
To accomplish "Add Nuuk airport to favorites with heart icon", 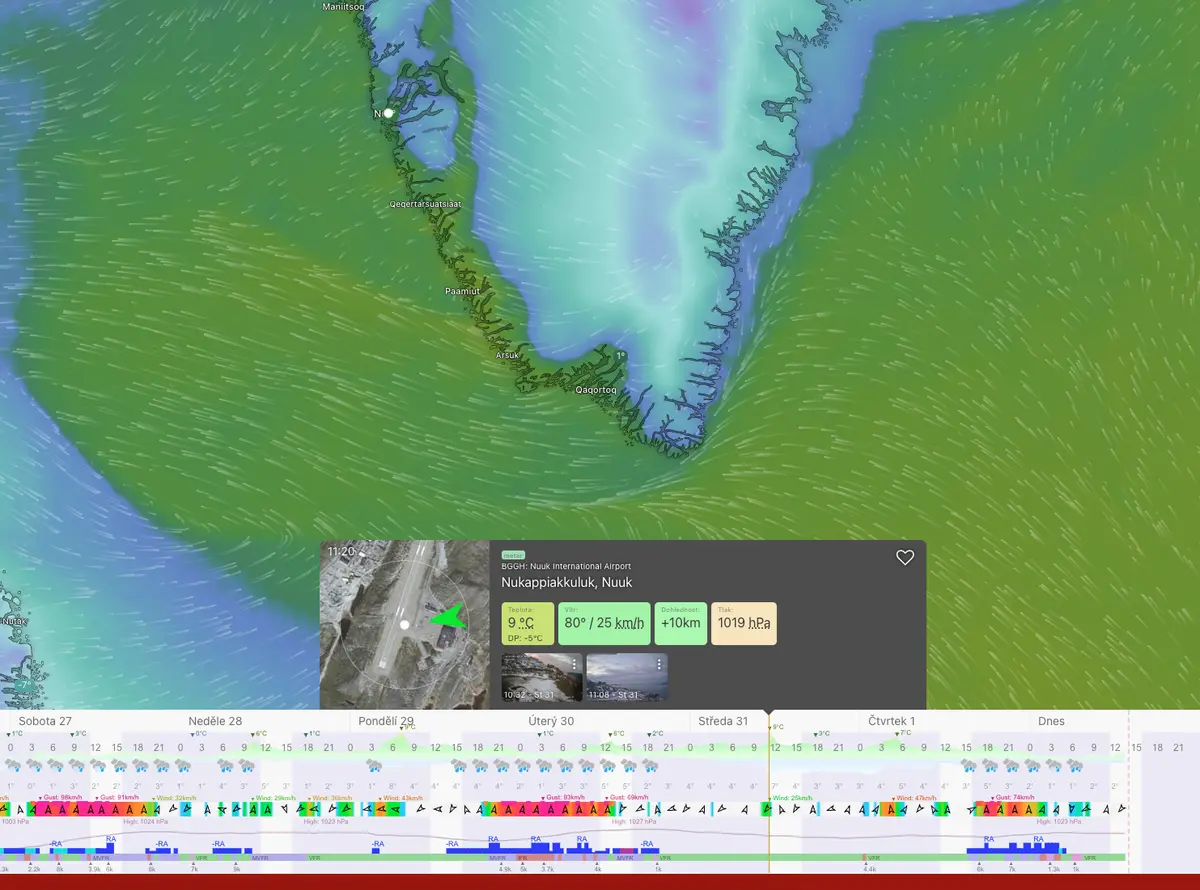I will pyautogui.click(x=904, y=558).
